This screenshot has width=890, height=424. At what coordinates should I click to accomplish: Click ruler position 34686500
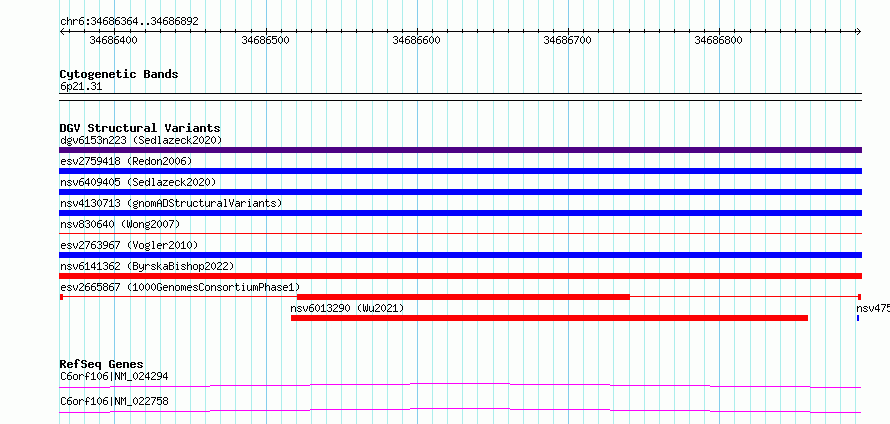pos(265,40)
